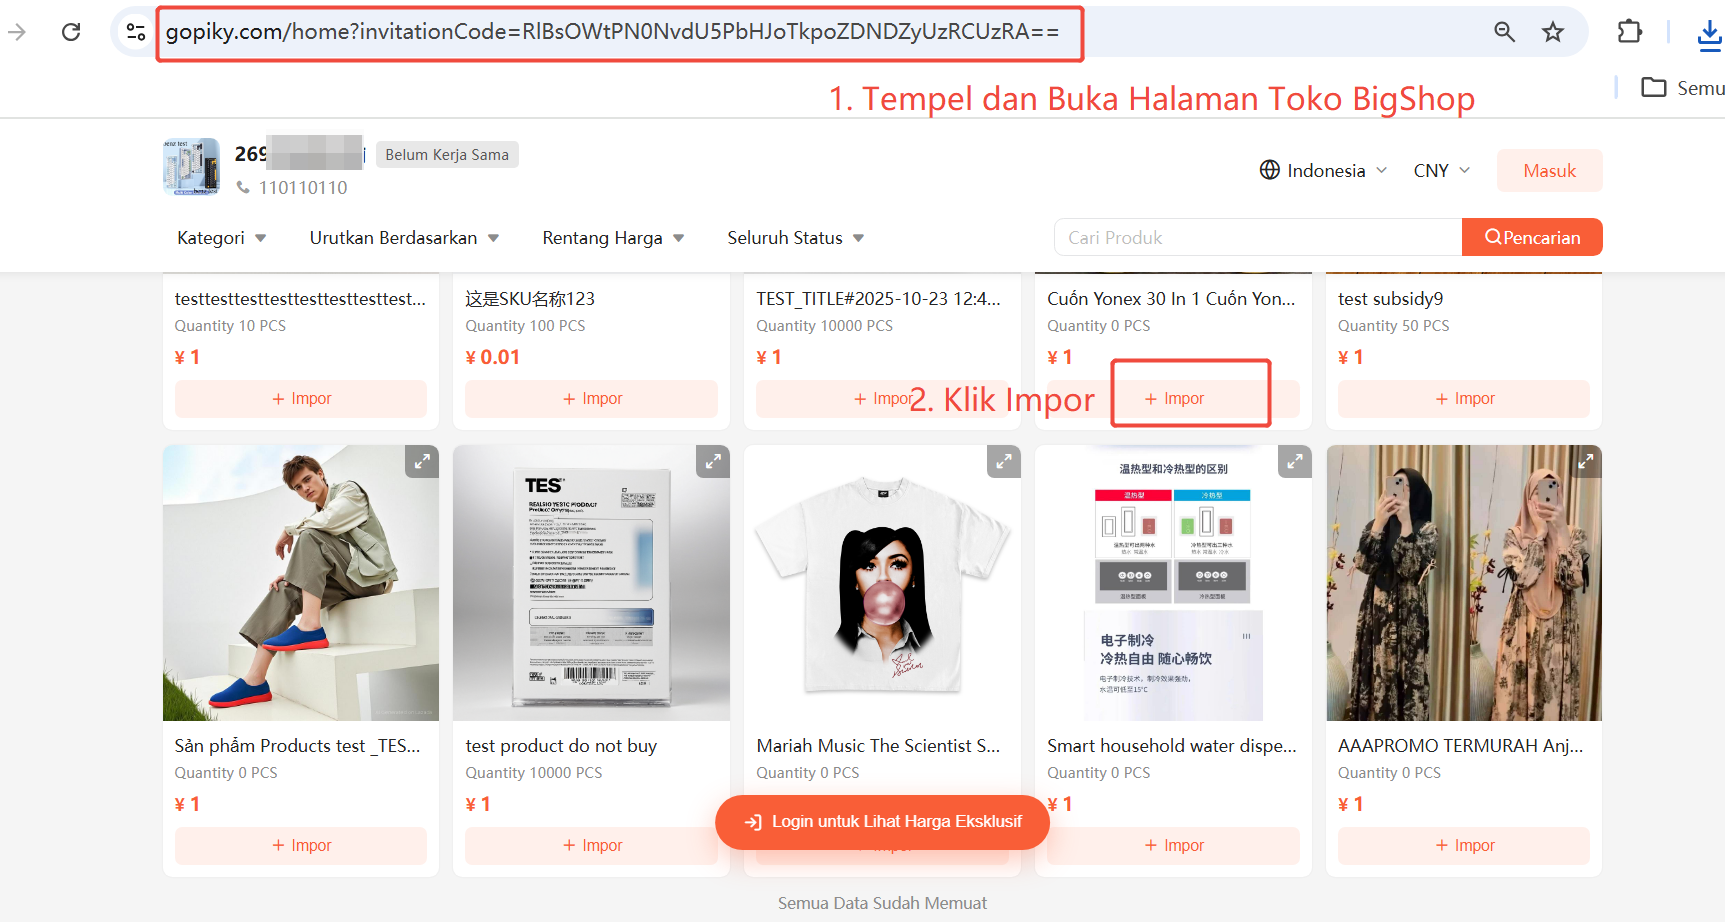Reload the page with the refresh icon
Viewport: 1725px width, 922px height.
tap(71, 32)
